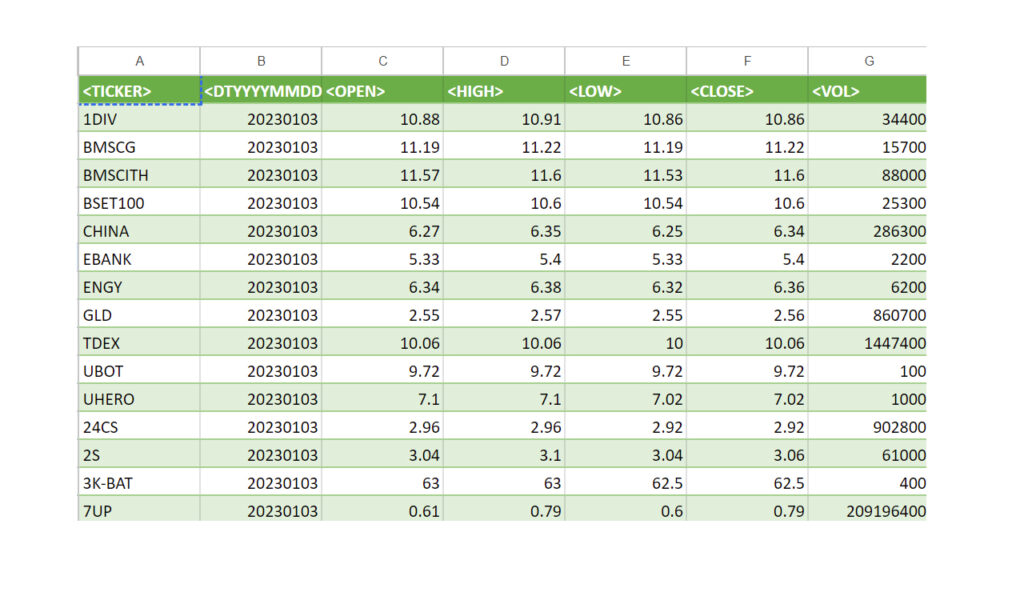
Task: Select the UBOT ticker cell
Action: point(139,371)
